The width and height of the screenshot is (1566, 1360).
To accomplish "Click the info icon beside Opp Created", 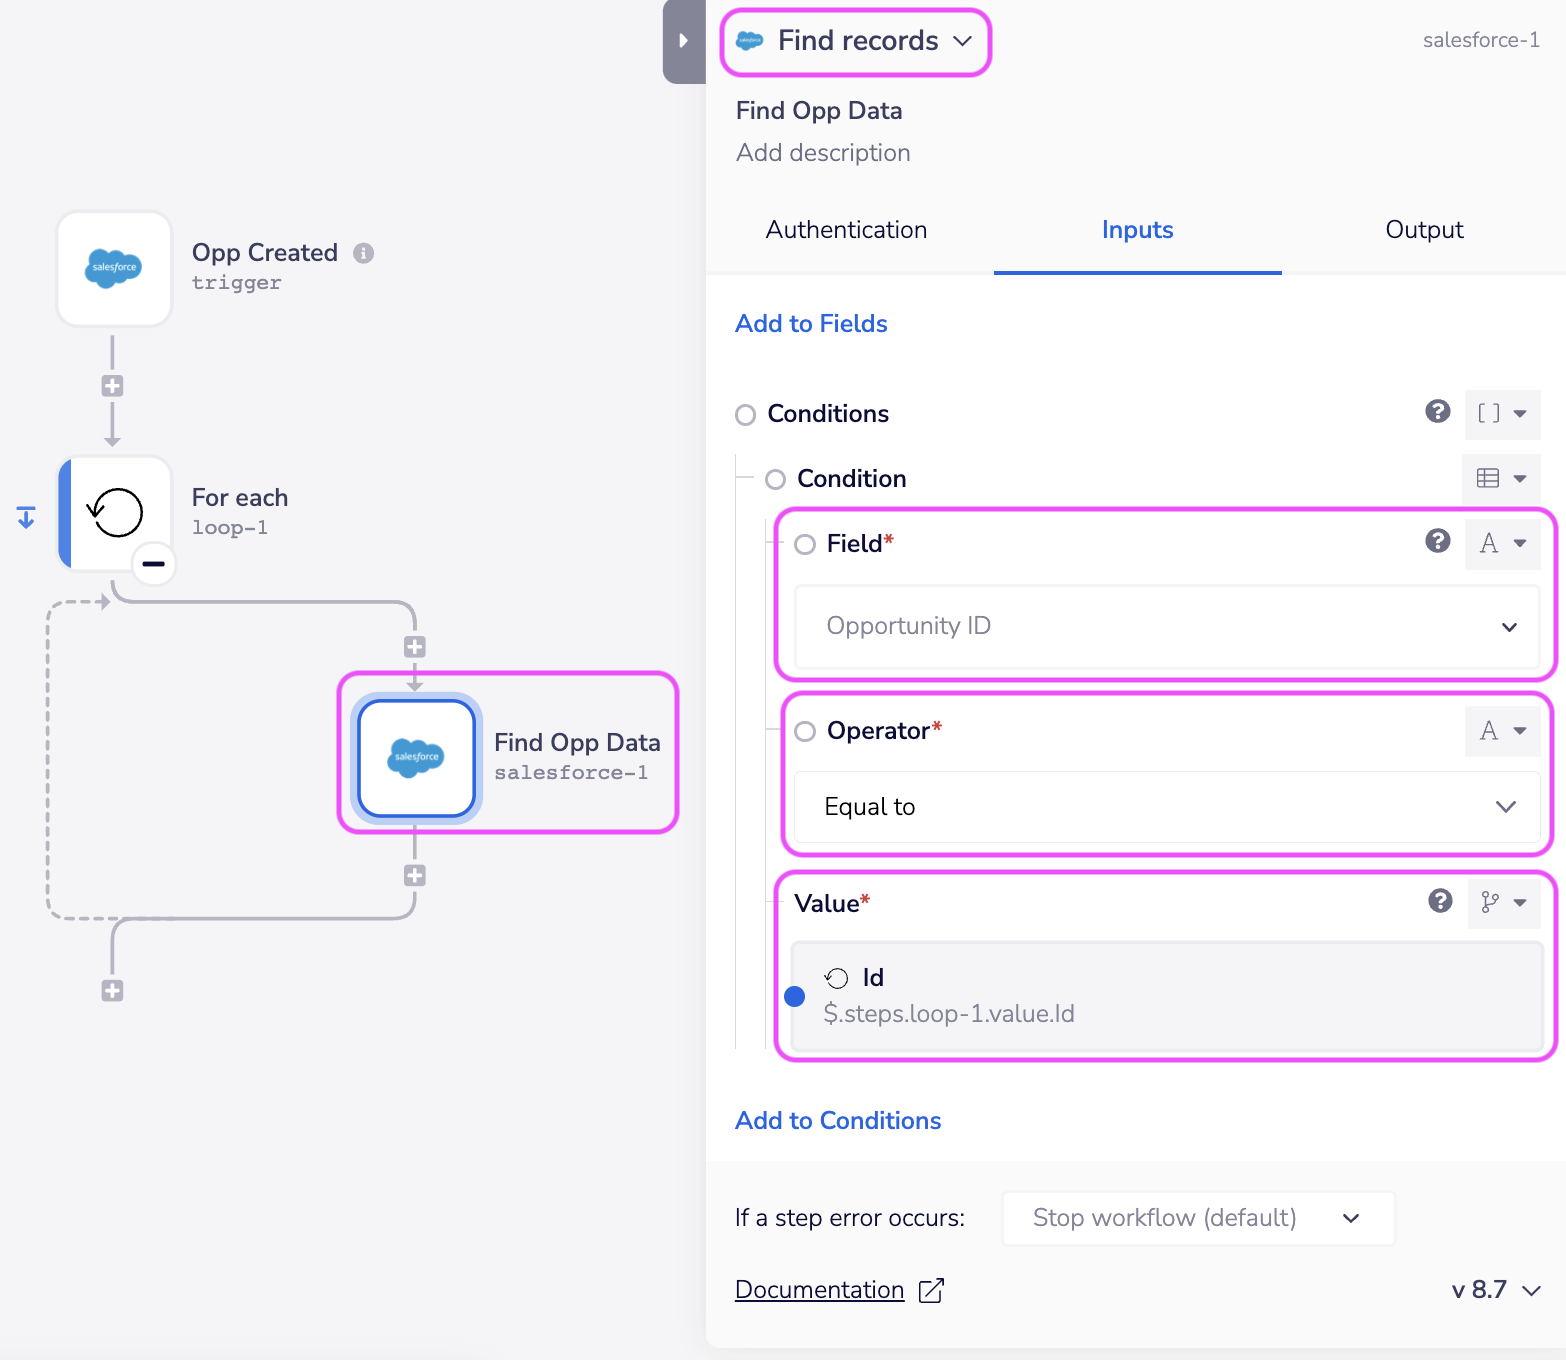I will [364, 253].
